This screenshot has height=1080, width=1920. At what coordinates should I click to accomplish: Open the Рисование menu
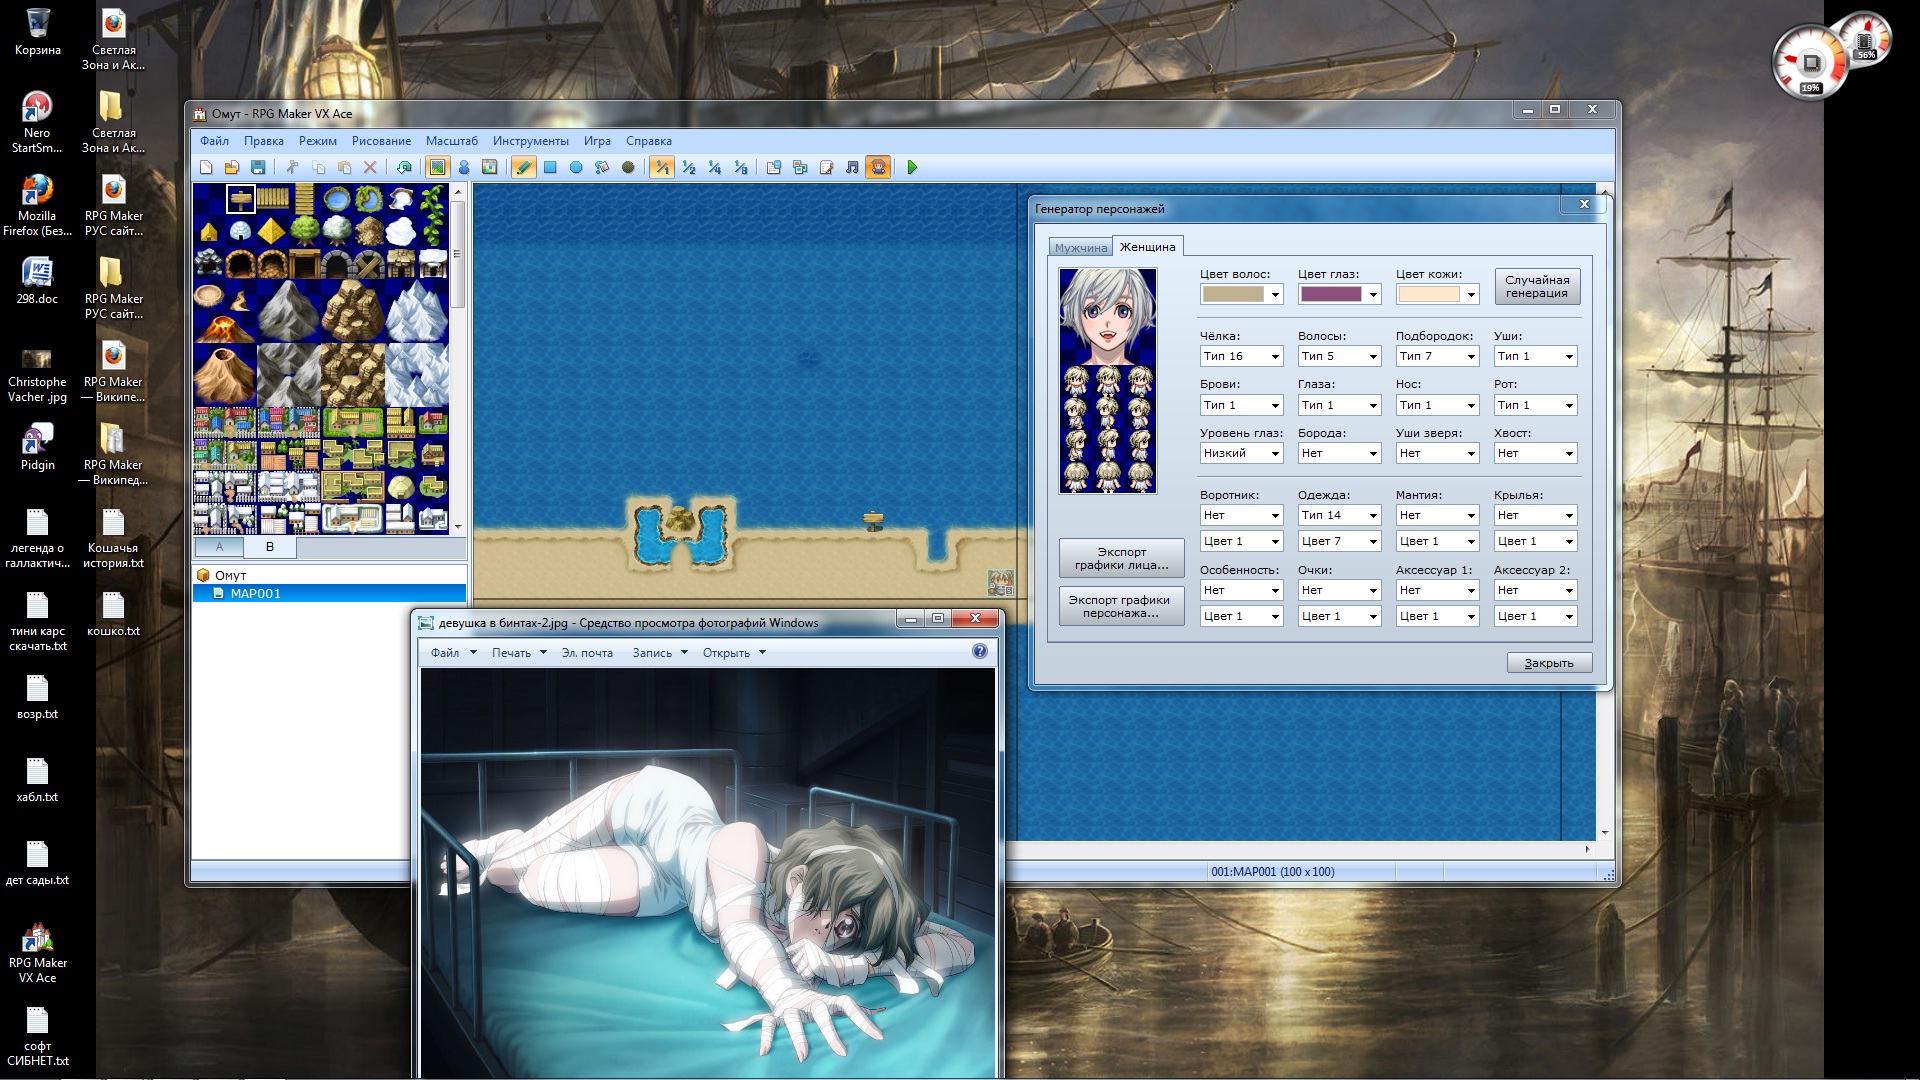[x=381, y=141]
